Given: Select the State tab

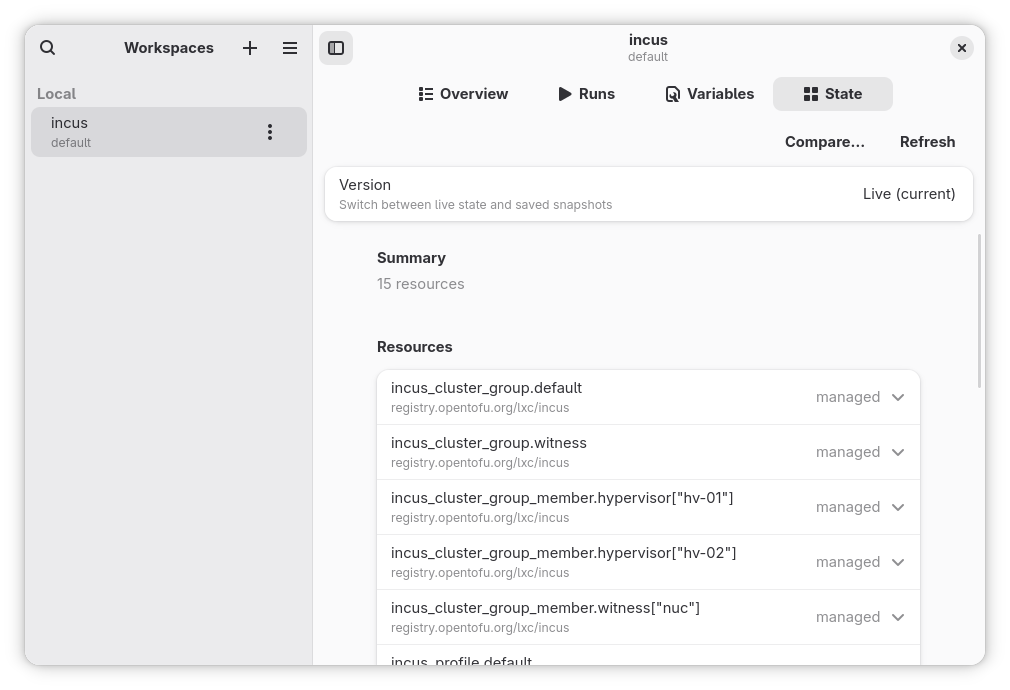Looking at the screenshot, I should point(833,94).
